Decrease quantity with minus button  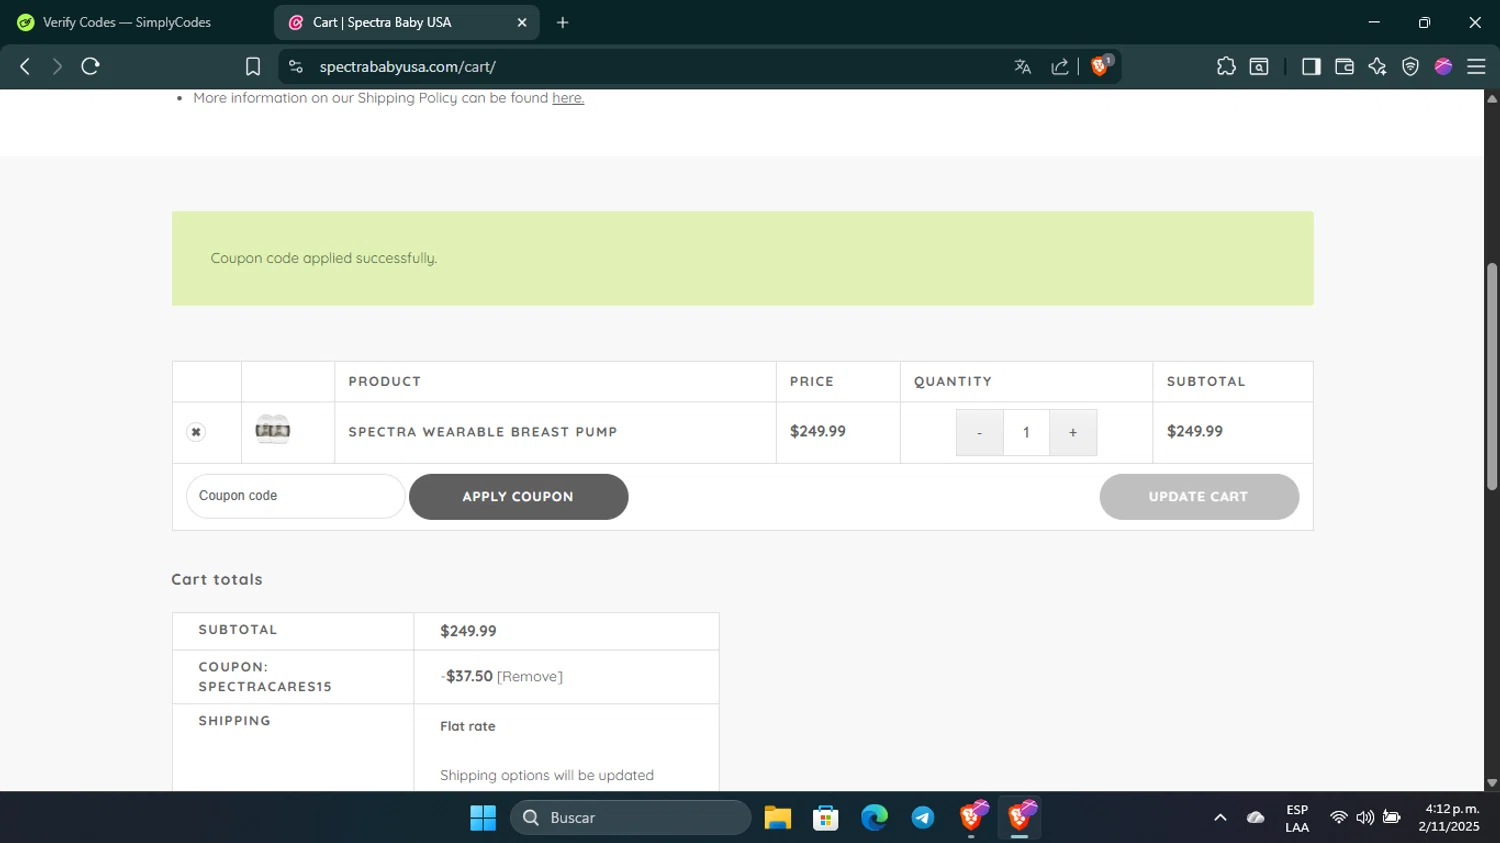(x=979, y=432)
